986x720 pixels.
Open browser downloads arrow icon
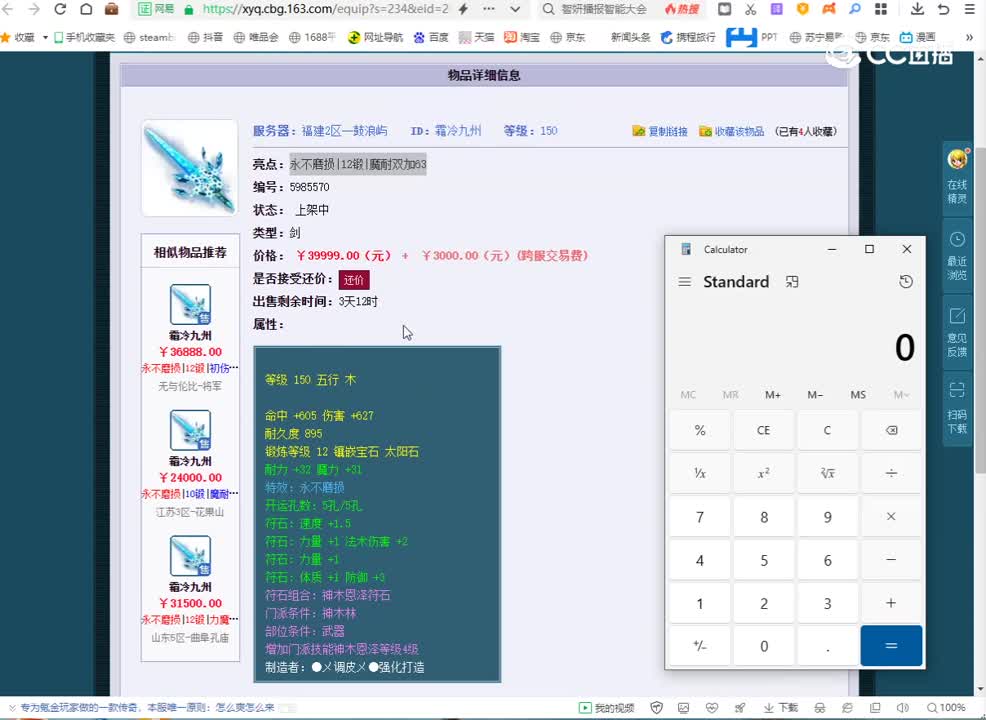(x=917, y=9)
